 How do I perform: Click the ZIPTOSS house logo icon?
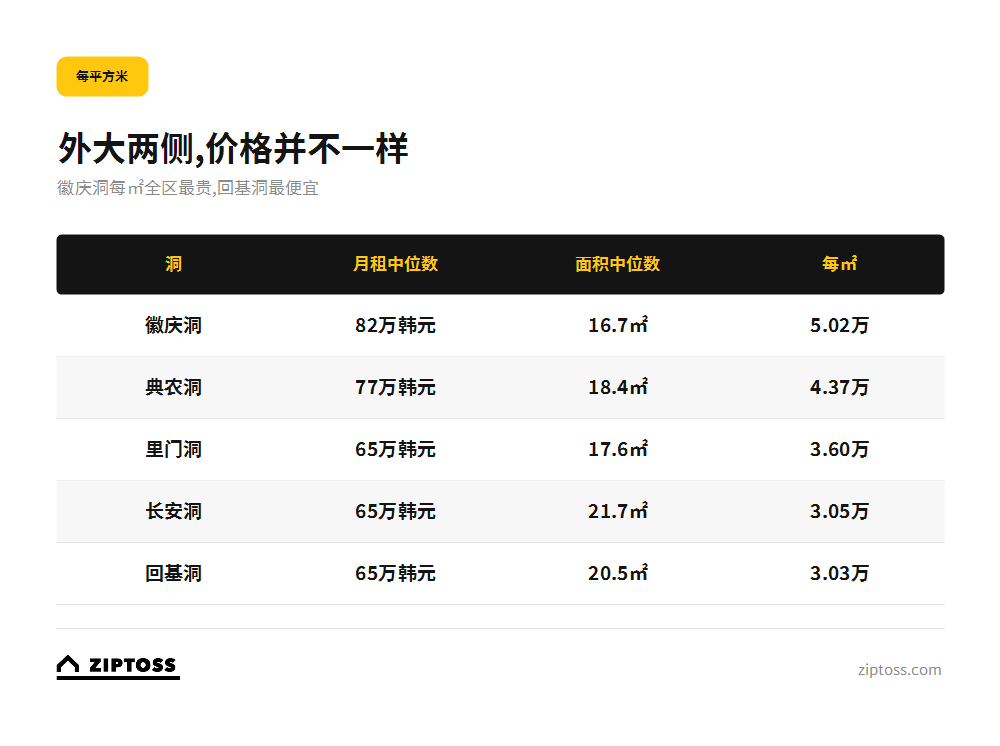click(68, 664)
